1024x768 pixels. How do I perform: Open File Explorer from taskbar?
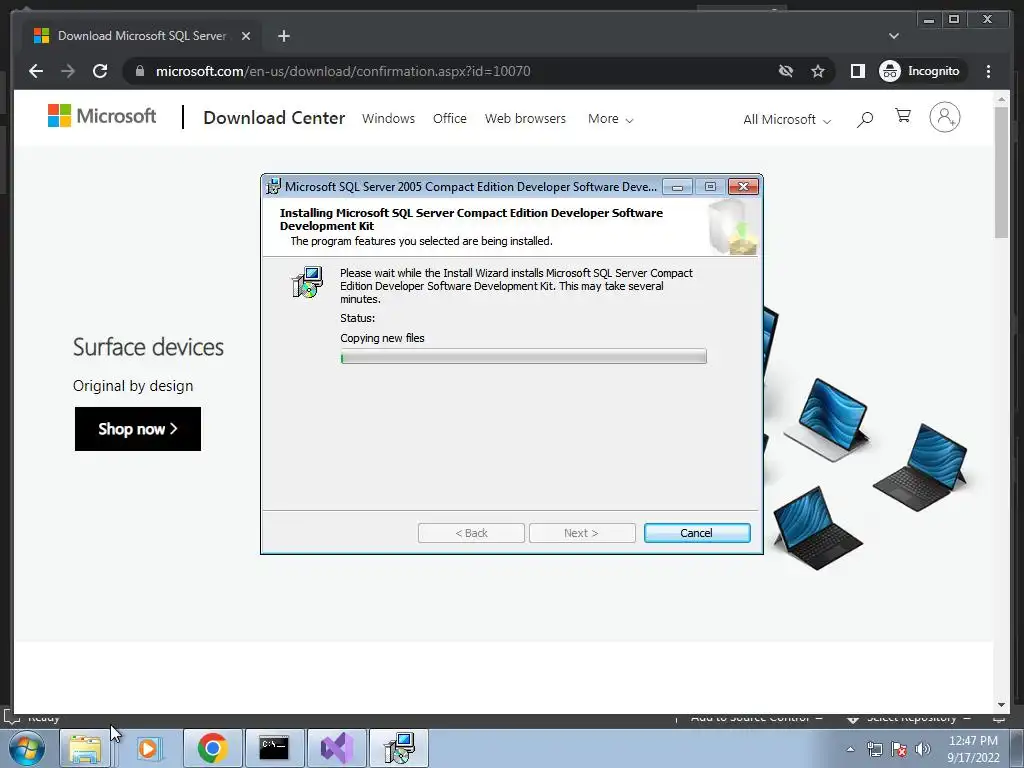[85, 748]
